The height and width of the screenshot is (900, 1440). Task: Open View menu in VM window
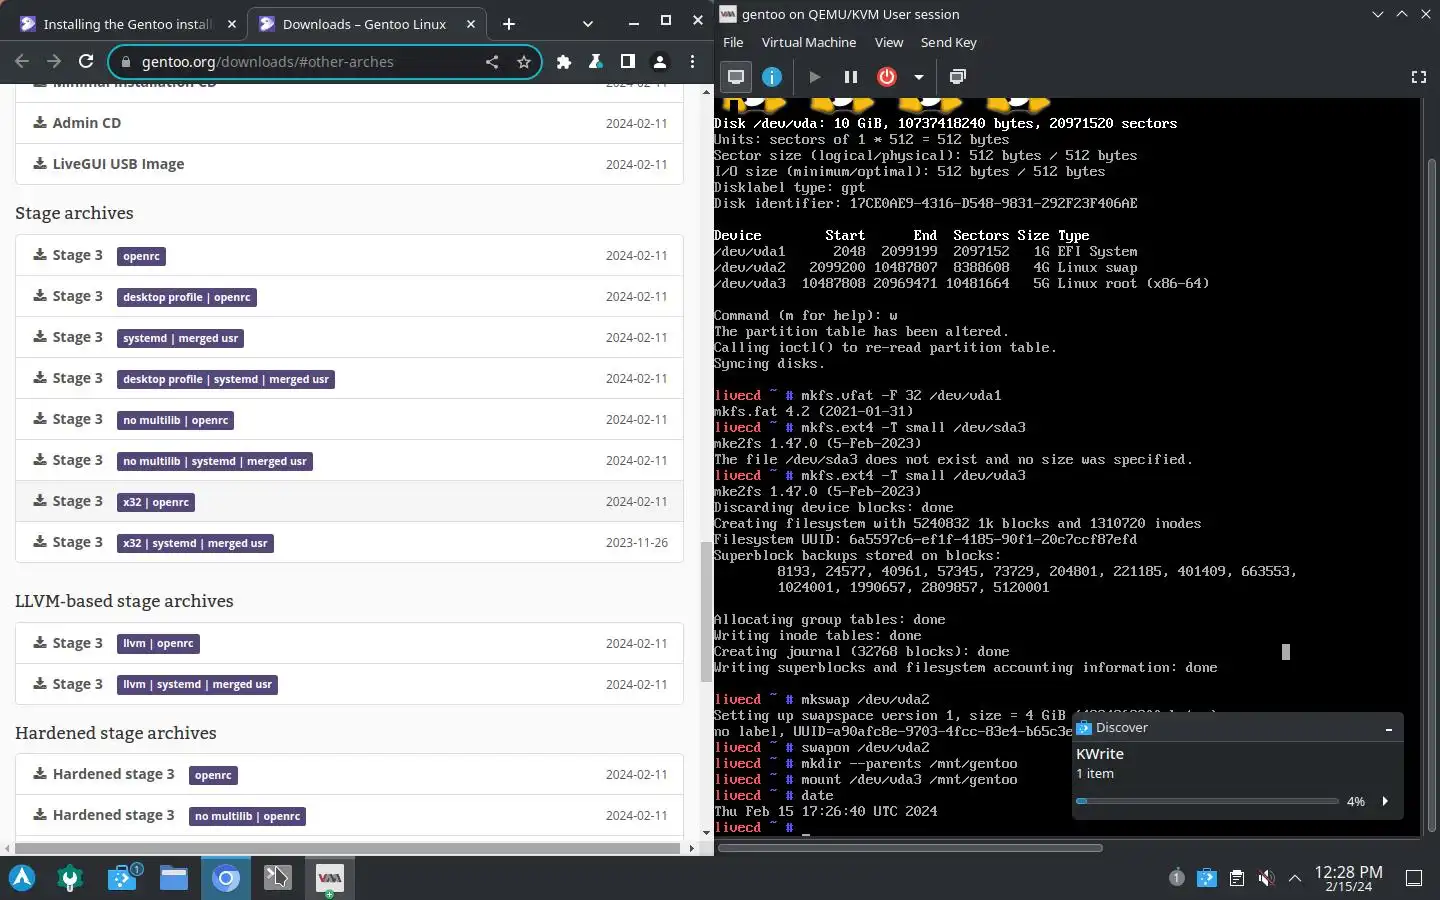point(889,42)
